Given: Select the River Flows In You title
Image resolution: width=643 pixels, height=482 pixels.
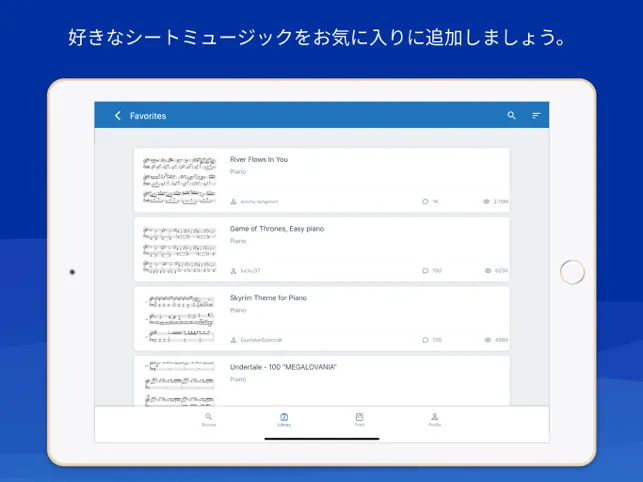Looking at the screenshot, I should [259, 160].
